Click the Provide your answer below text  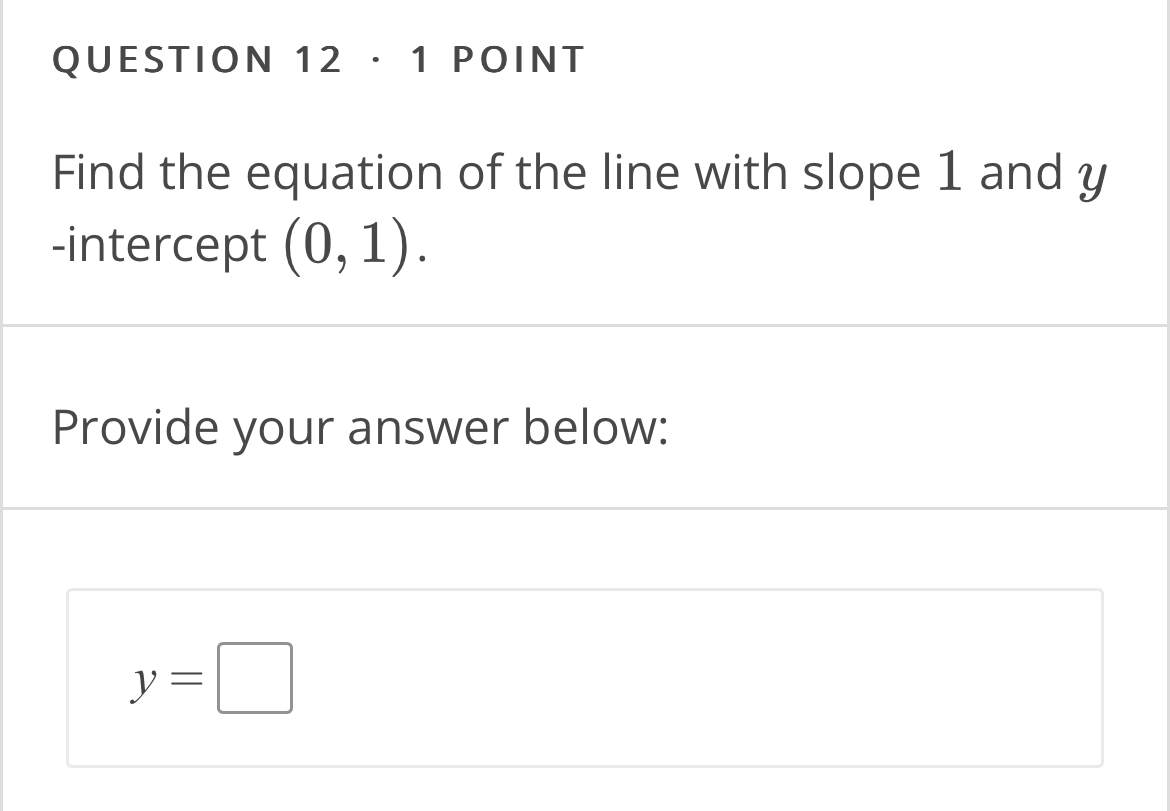(x=363, y=427)
